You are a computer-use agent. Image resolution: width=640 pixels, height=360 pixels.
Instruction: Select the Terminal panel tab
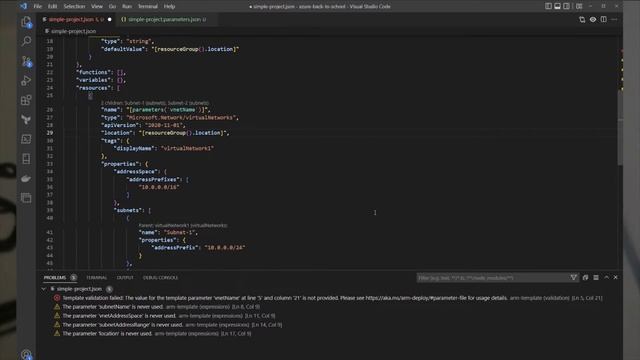pyautogui.click(x=96, y=278)
